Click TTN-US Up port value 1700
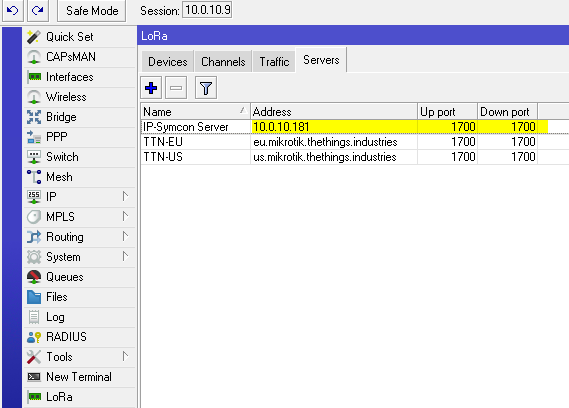 [x=463, y=157]
